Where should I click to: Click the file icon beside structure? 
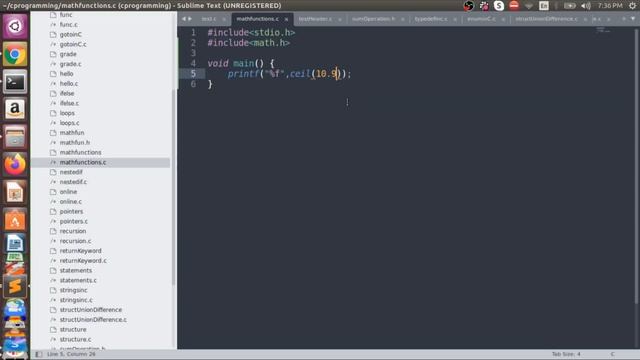pos(53,329)
